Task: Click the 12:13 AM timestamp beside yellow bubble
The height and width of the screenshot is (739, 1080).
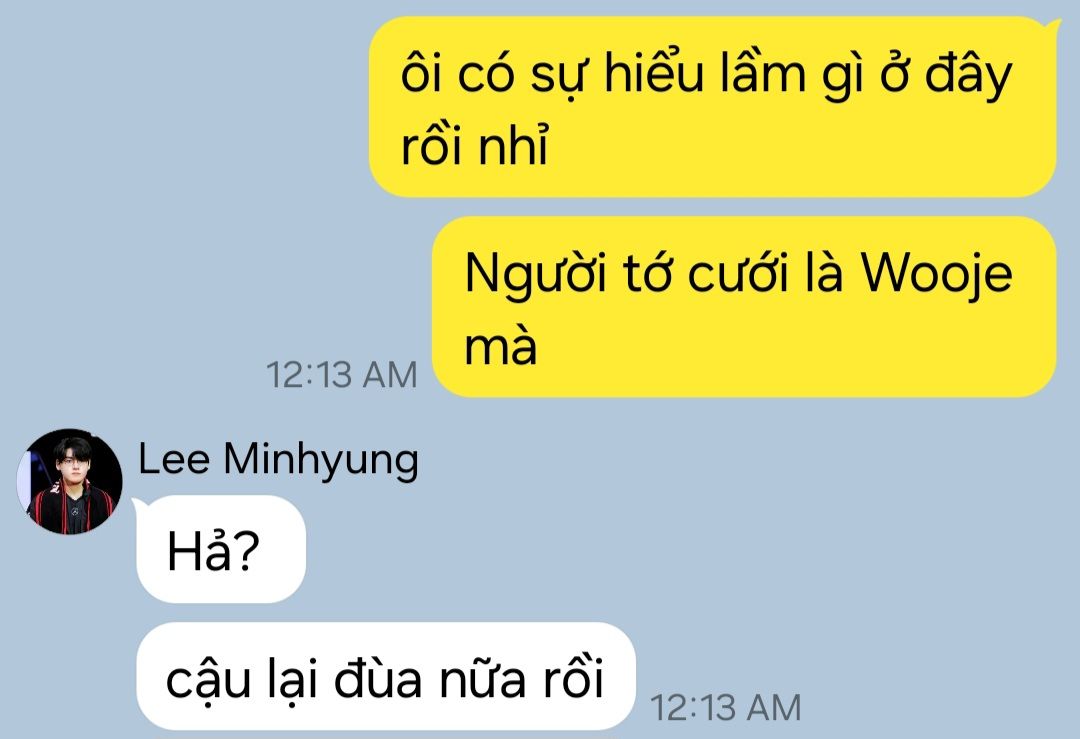Action: click(342, 375)
